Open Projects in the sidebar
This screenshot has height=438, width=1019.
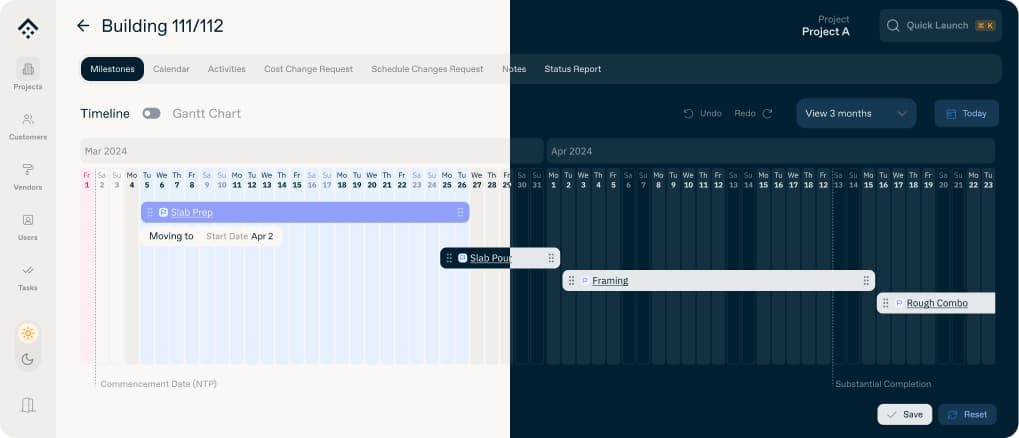point(28,75)
